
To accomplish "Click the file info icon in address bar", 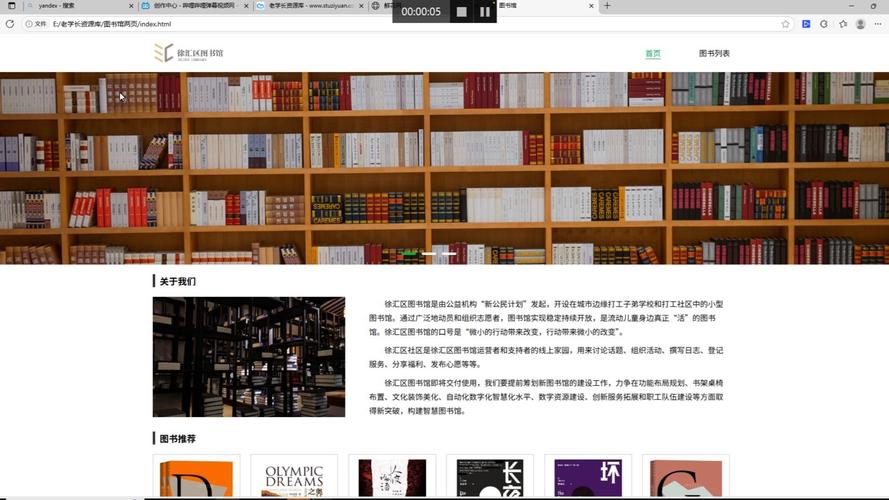I will (x=29, y=24).
